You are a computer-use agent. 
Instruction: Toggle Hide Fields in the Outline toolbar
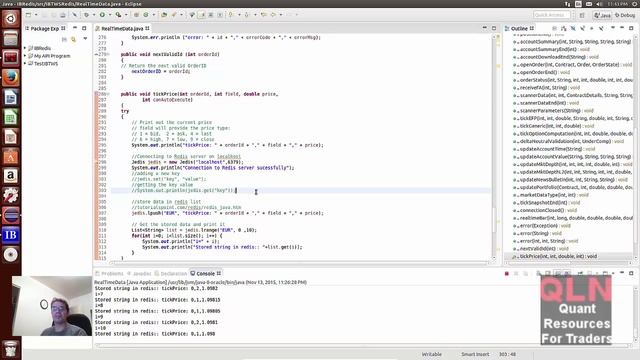pos(573,28)
